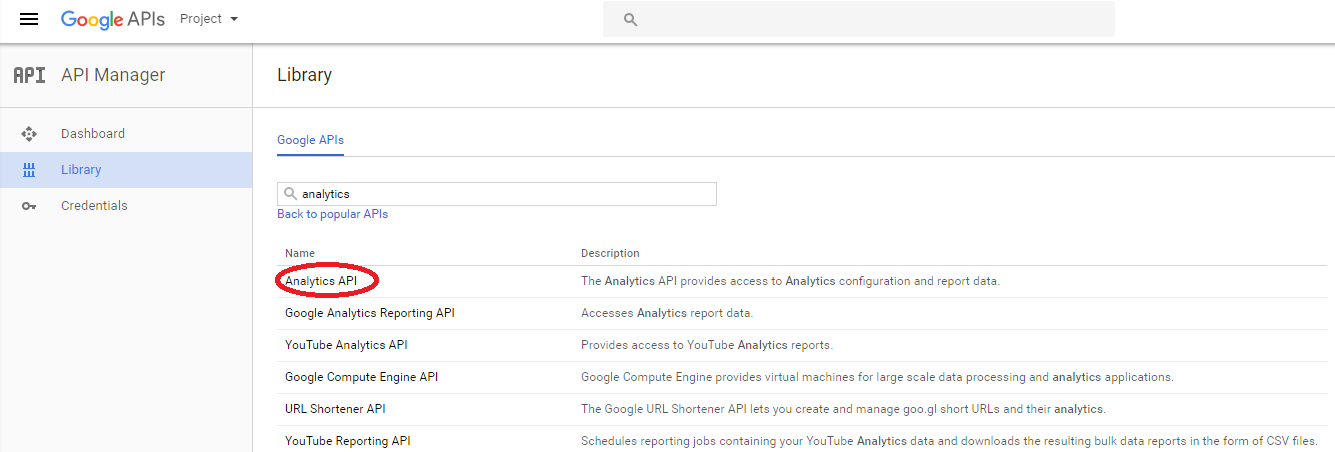Open YouTube Analytics API entry

coord(346,345)
